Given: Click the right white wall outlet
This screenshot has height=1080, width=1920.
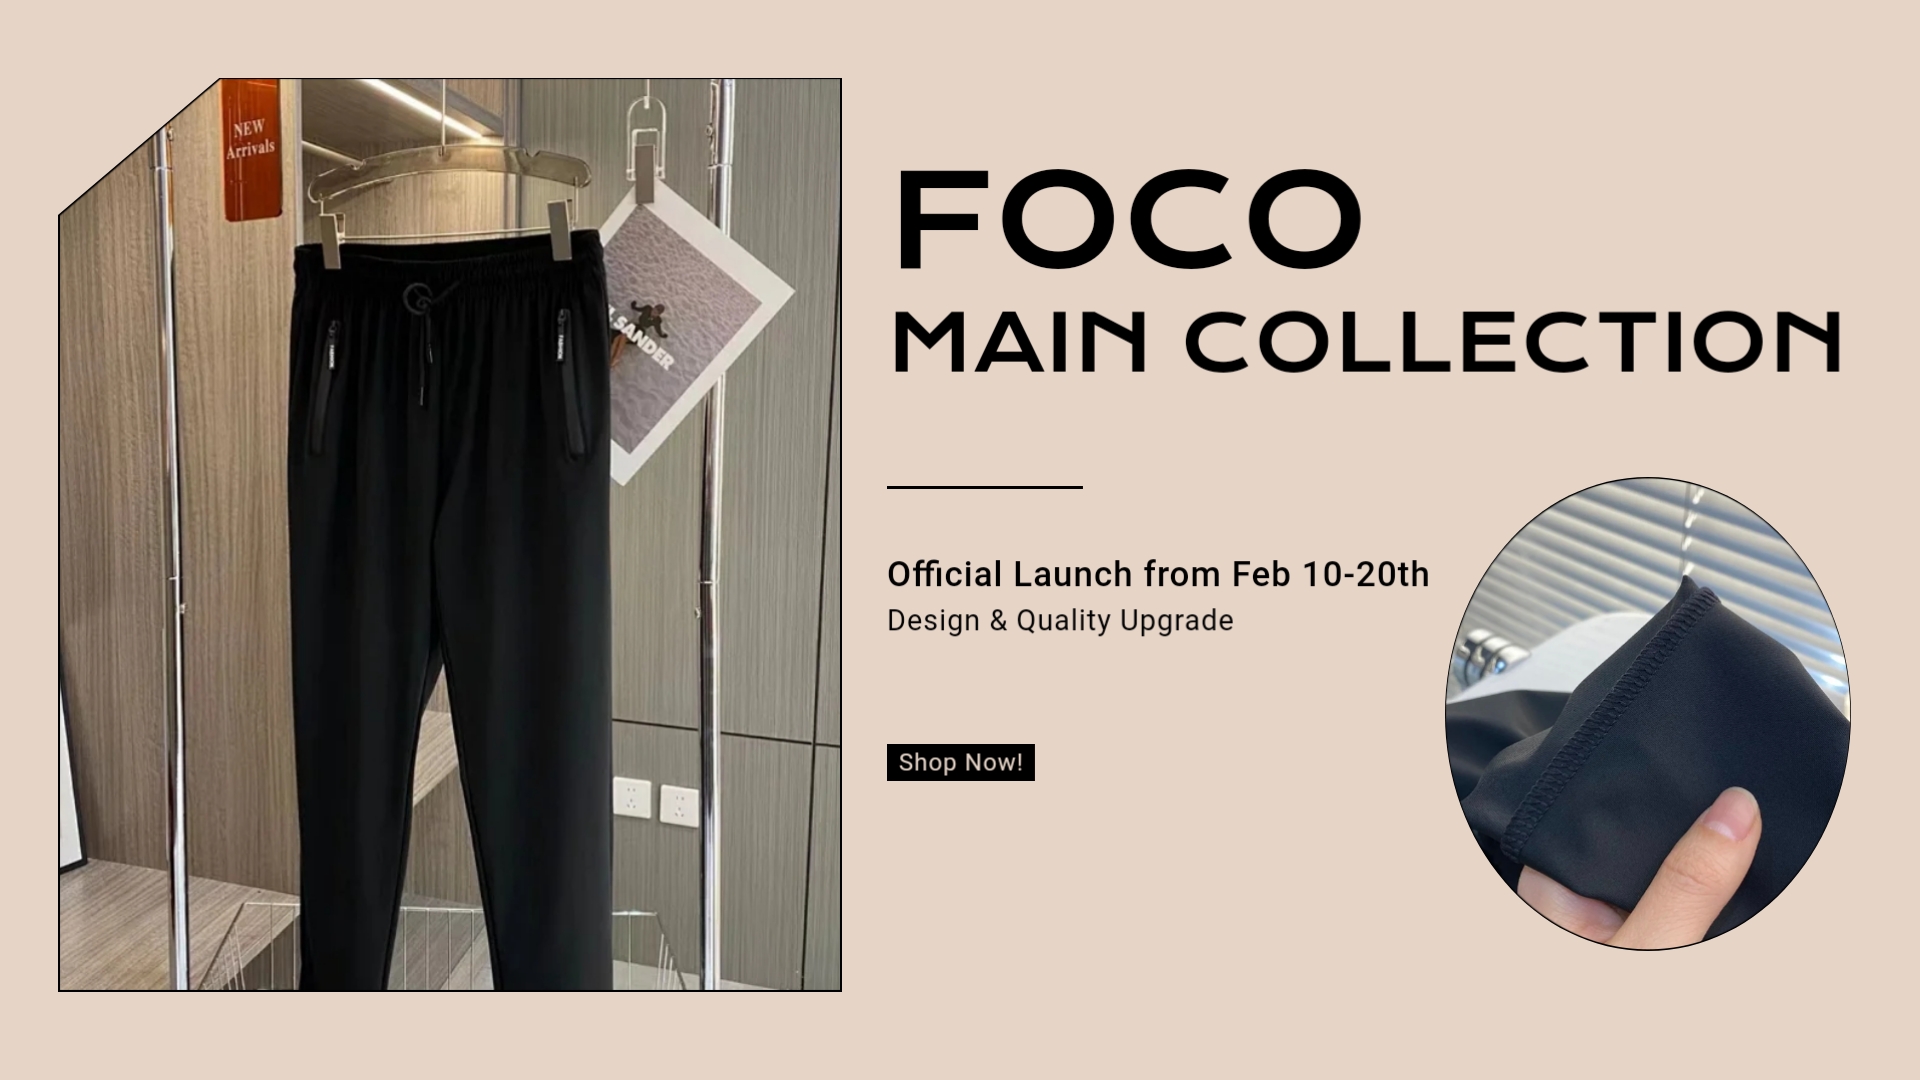Looking at the screenshot, I should (679, 806).
